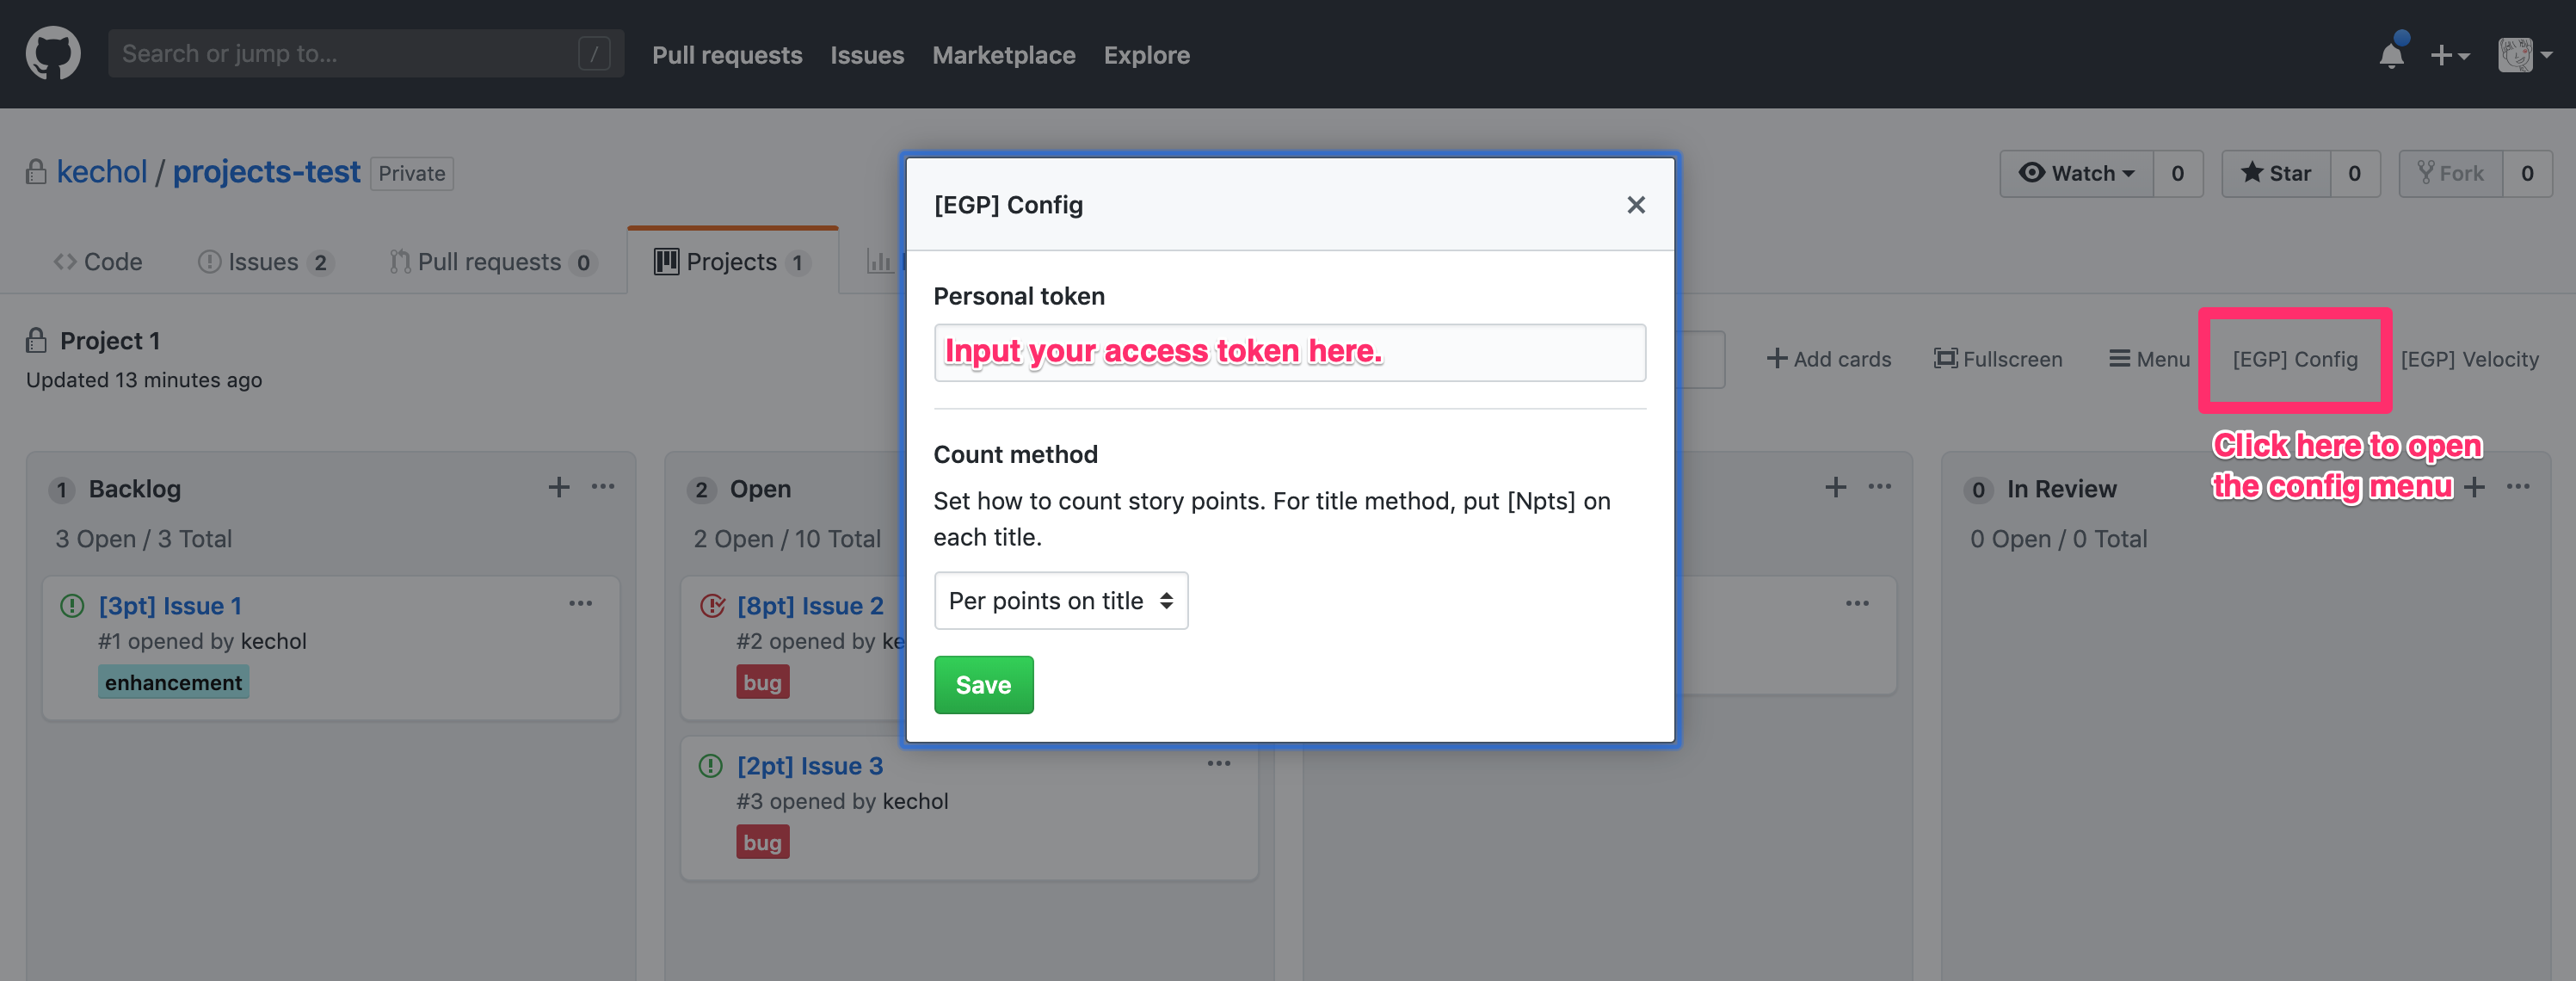Click the GitHub Octocat logo
The height and width of the screenshot is (981, 2576).
click(53, 53)
